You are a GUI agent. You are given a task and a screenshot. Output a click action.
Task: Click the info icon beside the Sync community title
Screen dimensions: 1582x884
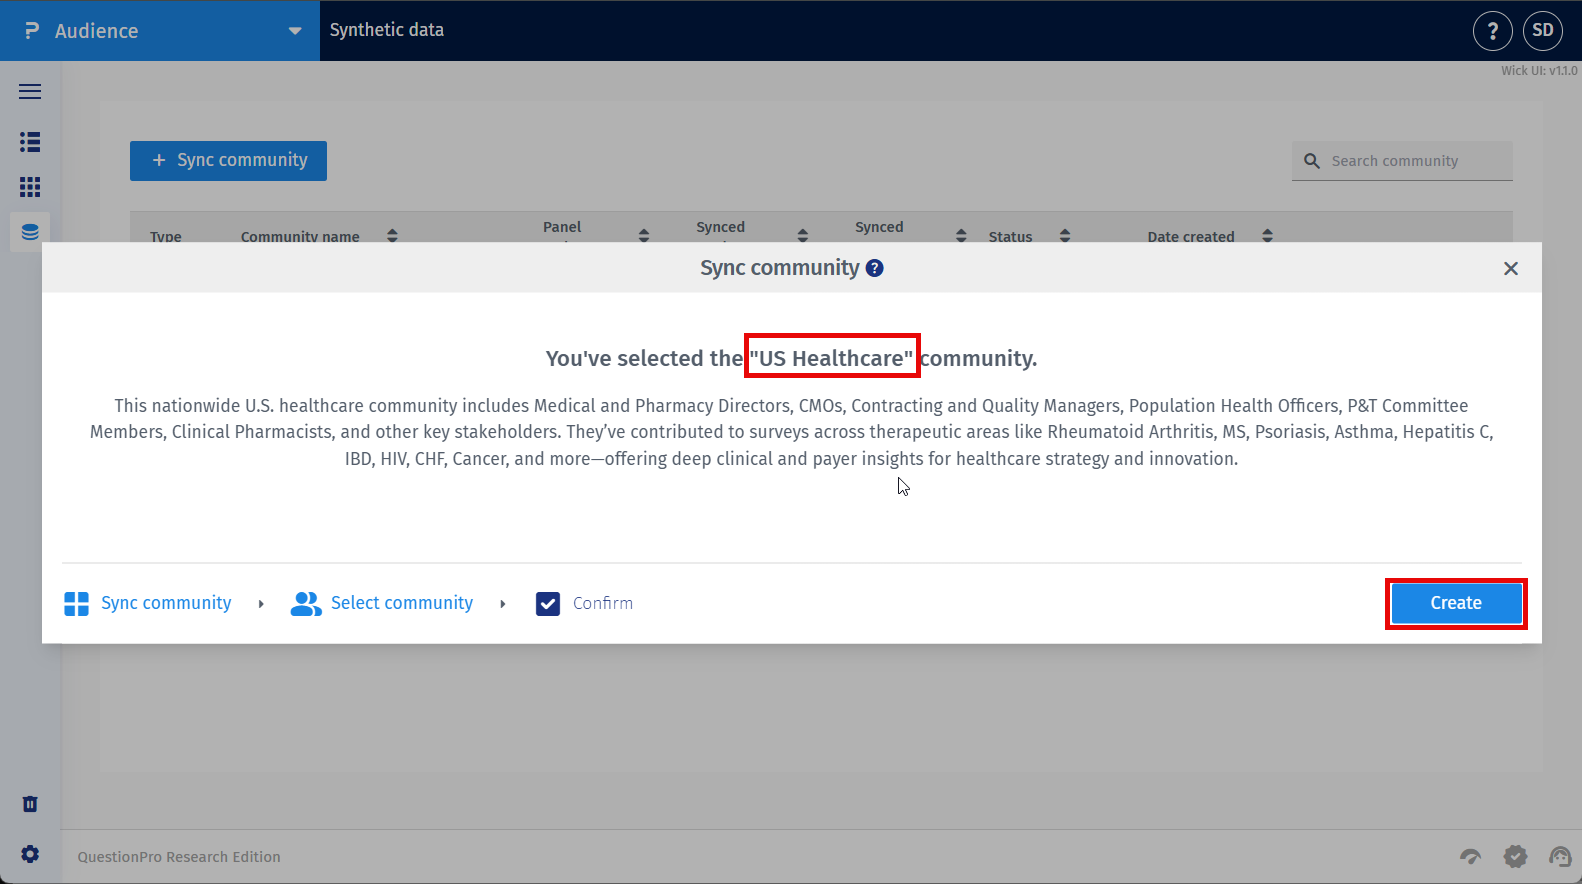coord(875,268)
